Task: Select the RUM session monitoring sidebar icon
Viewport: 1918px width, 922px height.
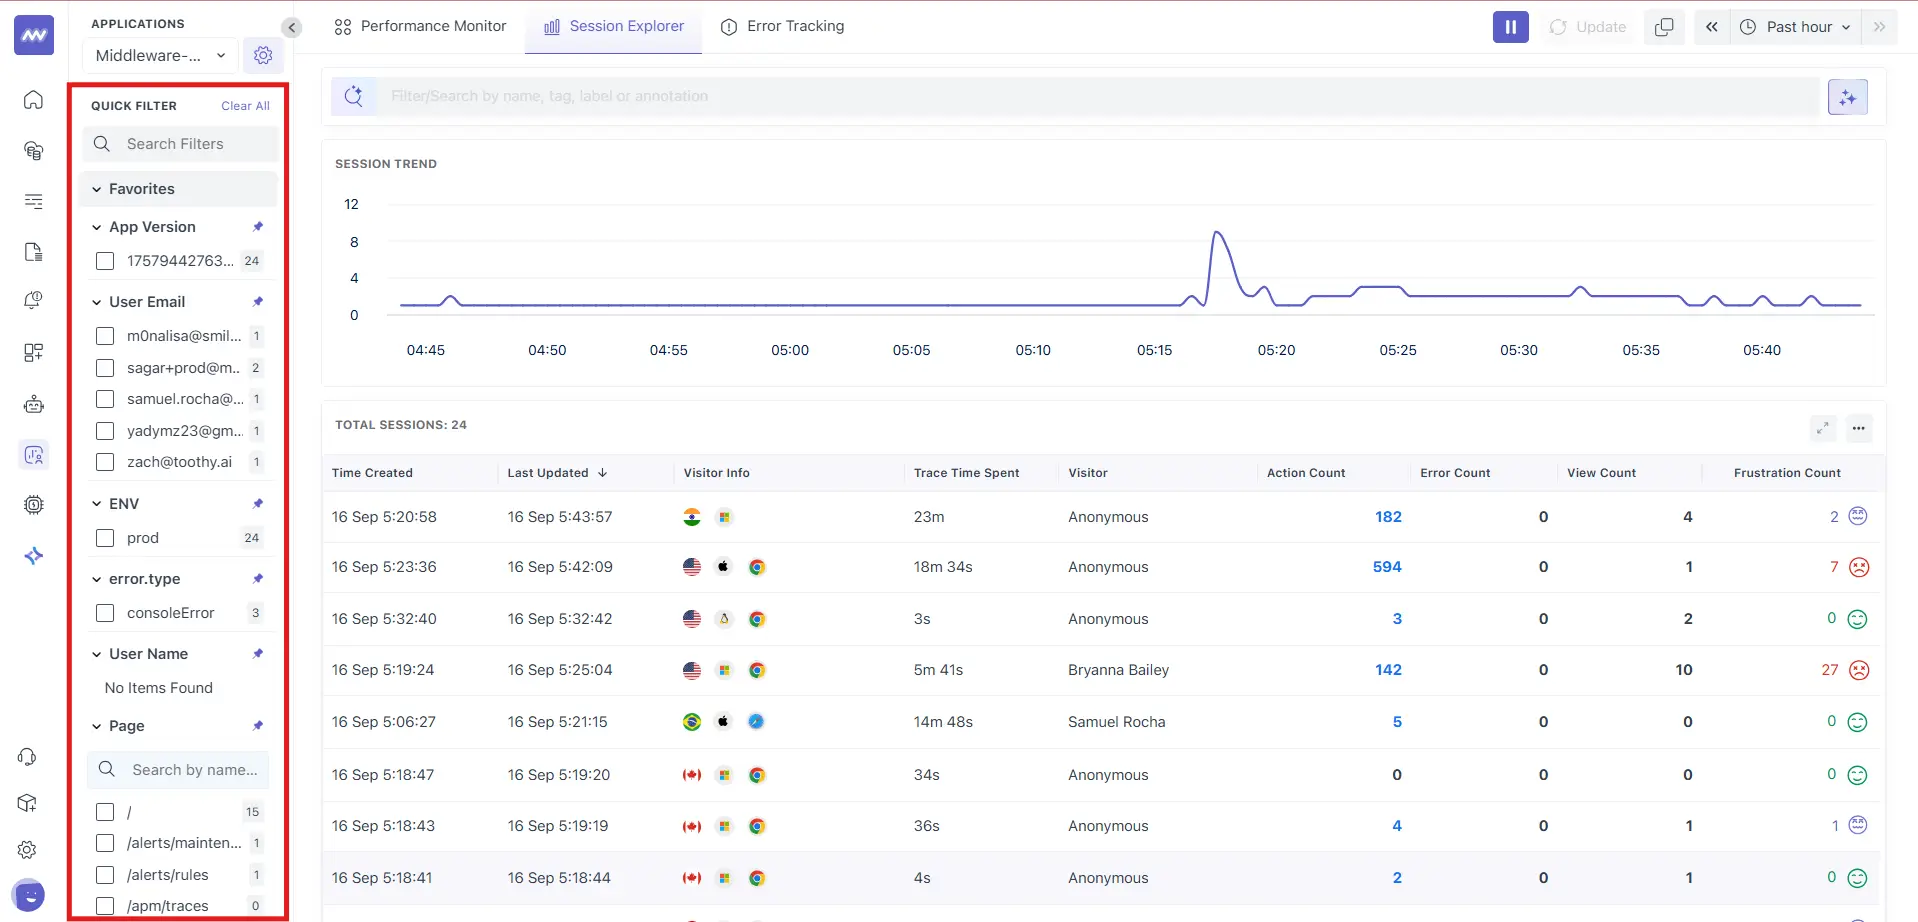Action: 33,455
